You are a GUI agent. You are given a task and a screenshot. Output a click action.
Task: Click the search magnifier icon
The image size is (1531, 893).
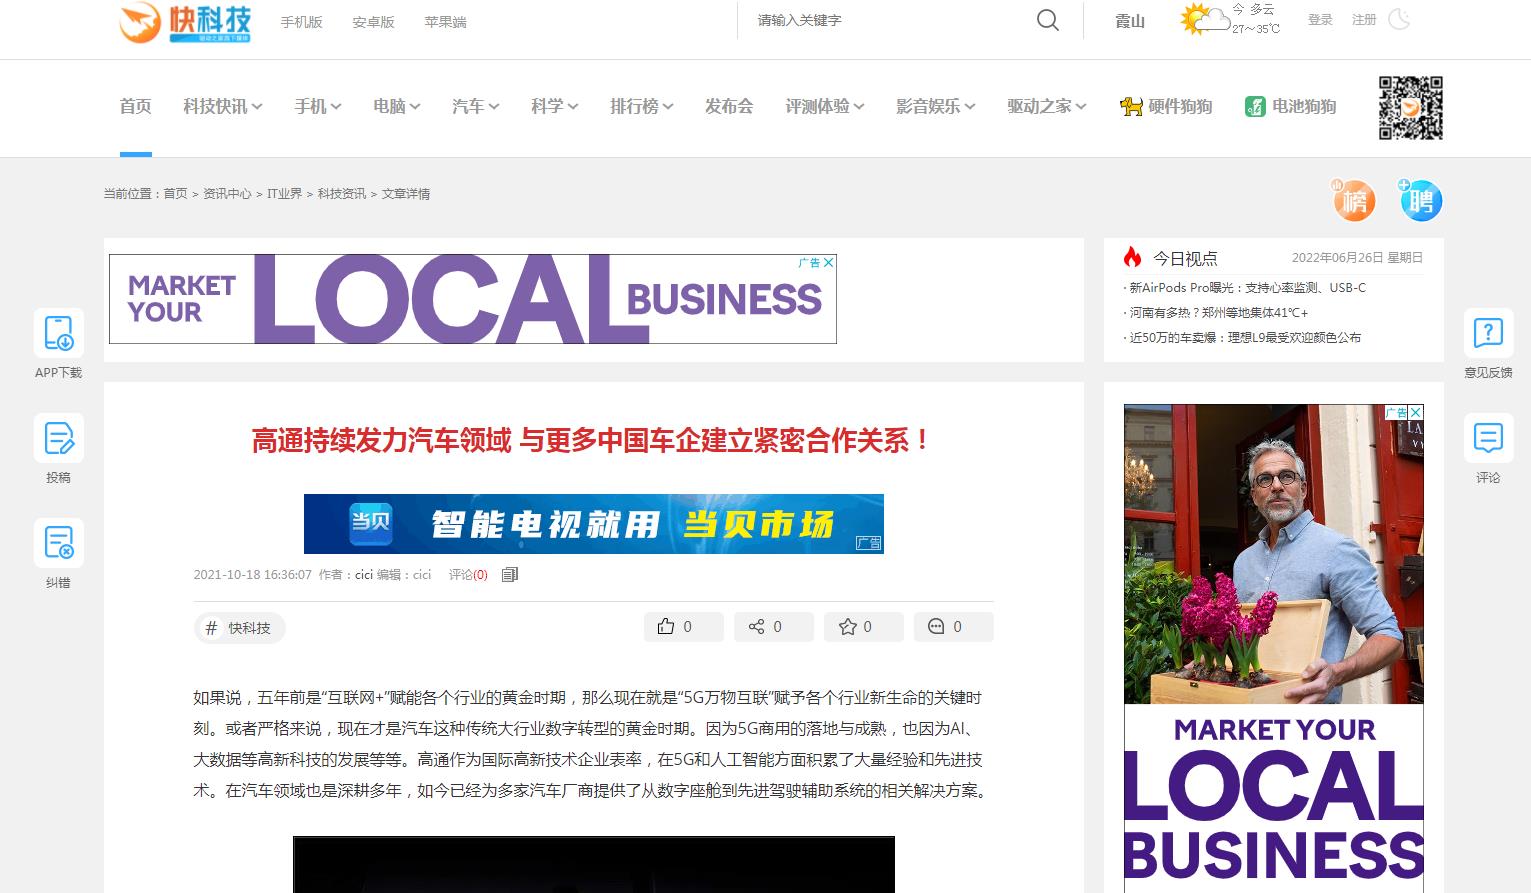point(1047,20)
